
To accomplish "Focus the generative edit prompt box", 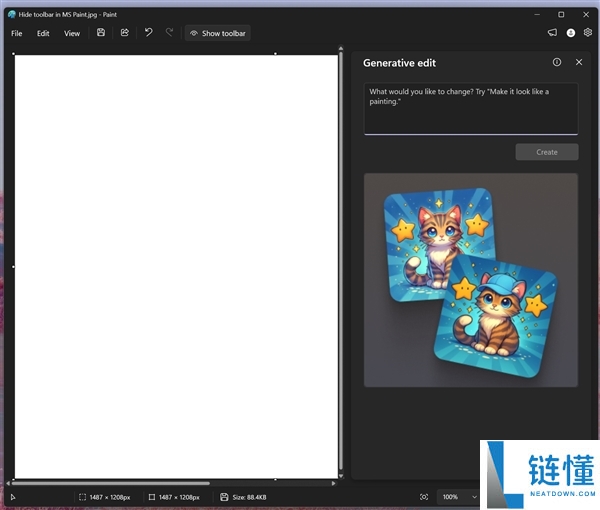I will click(x=471, y=109).
